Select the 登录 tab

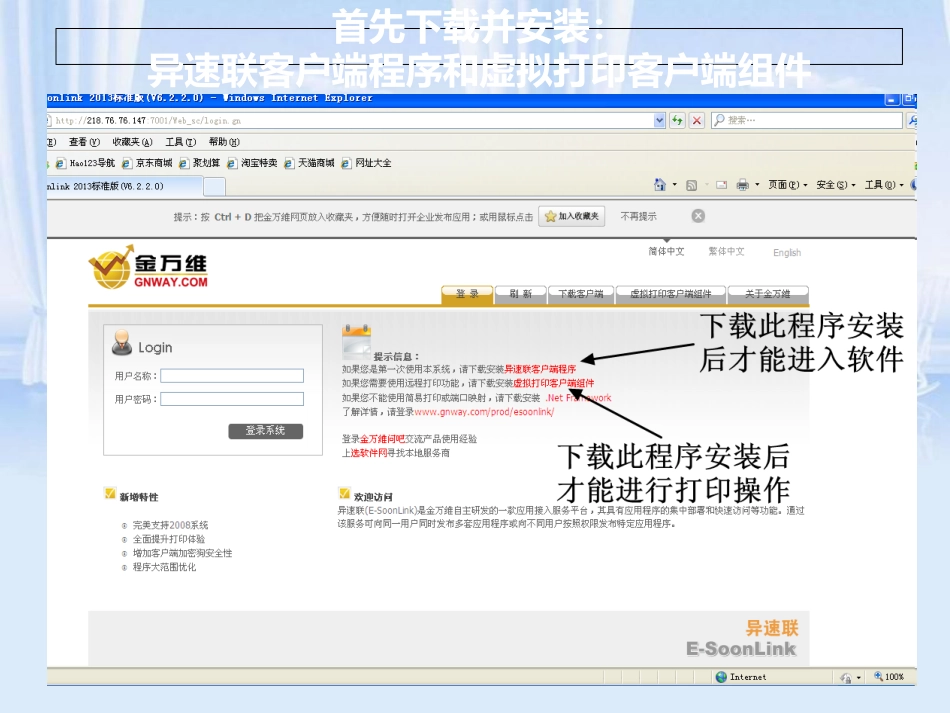[467, 294]
